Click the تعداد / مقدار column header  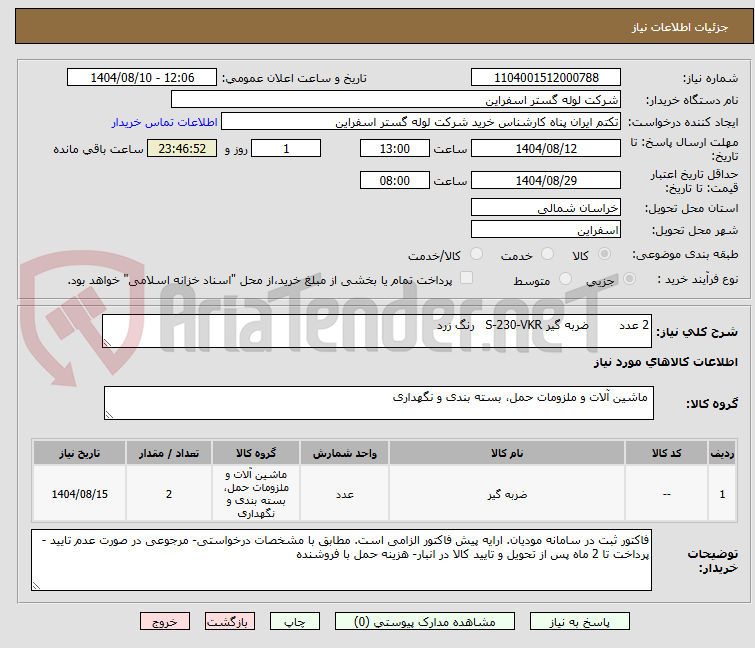(169, 453)
